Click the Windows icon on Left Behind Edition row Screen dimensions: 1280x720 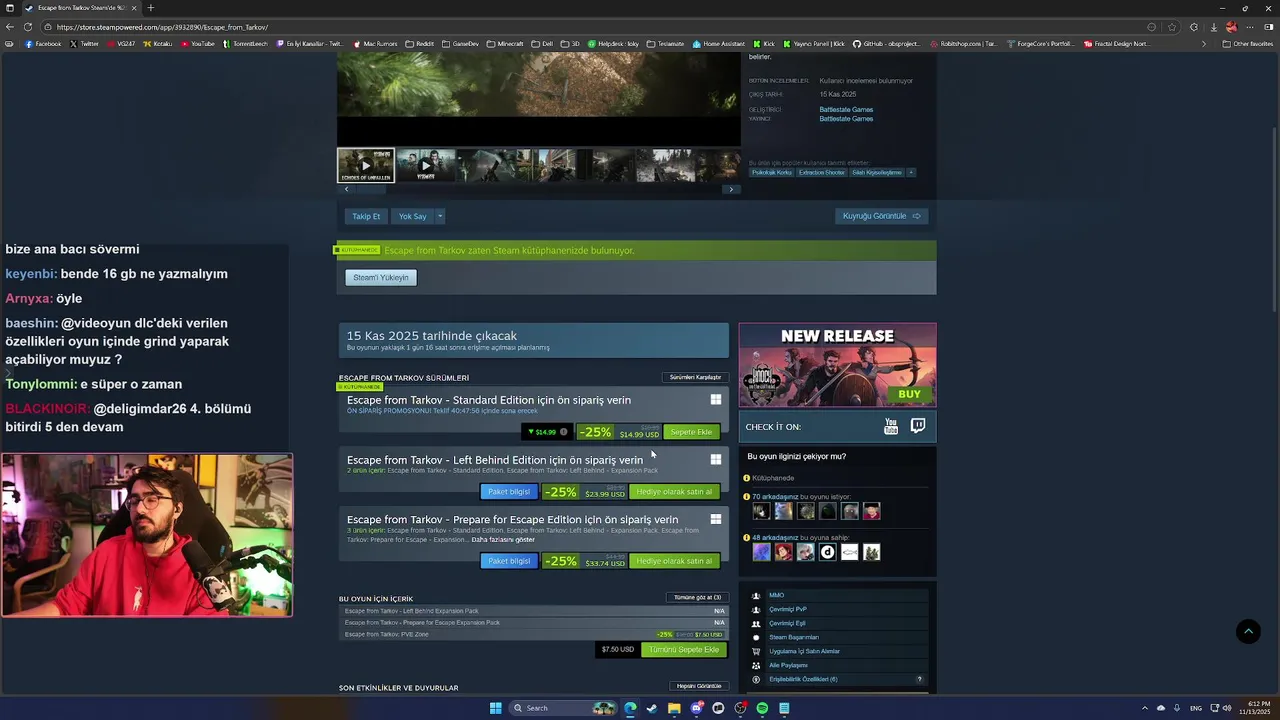tap(716, 460)
